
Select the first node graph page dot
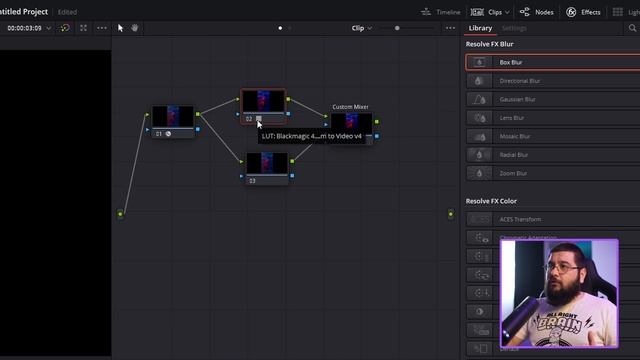(x=280, y=28)
